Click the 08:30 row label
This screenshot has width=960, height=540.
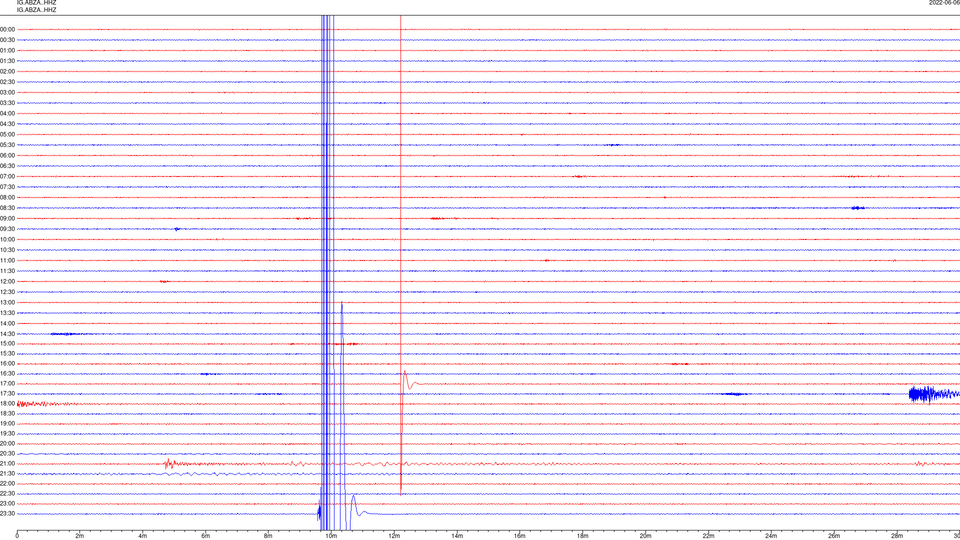coord(7,208)
